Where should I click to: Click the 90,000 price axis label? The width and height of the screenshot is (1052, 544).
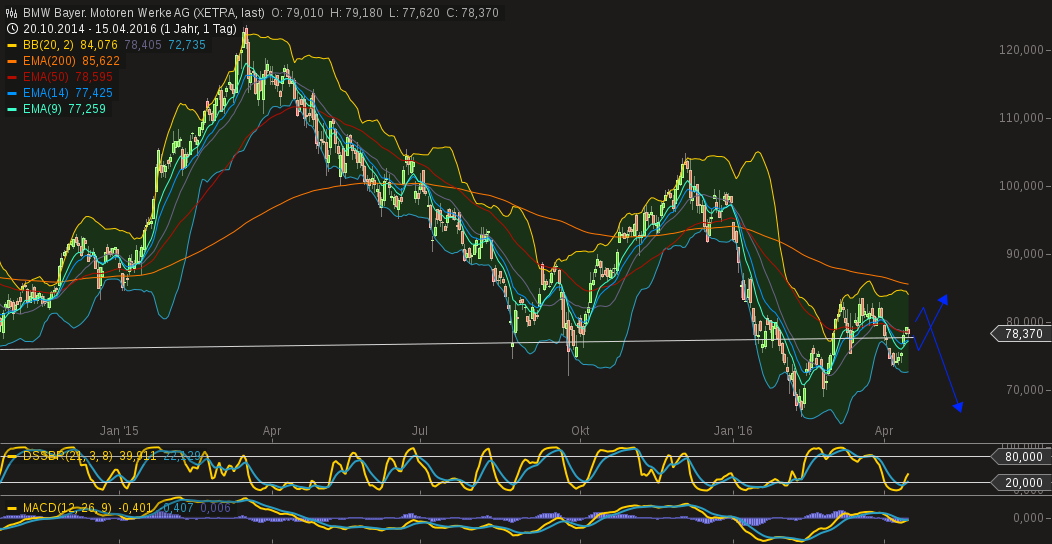click(x=1023, y=254)
